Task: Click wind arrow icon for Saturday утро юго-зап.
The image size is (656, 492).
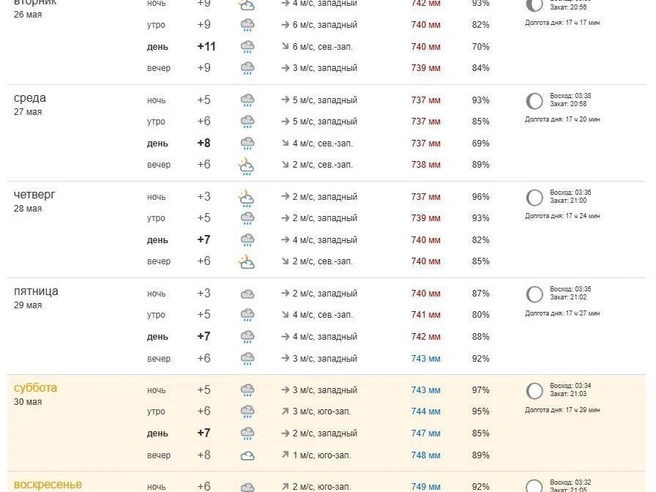Action: coord(285,411)
